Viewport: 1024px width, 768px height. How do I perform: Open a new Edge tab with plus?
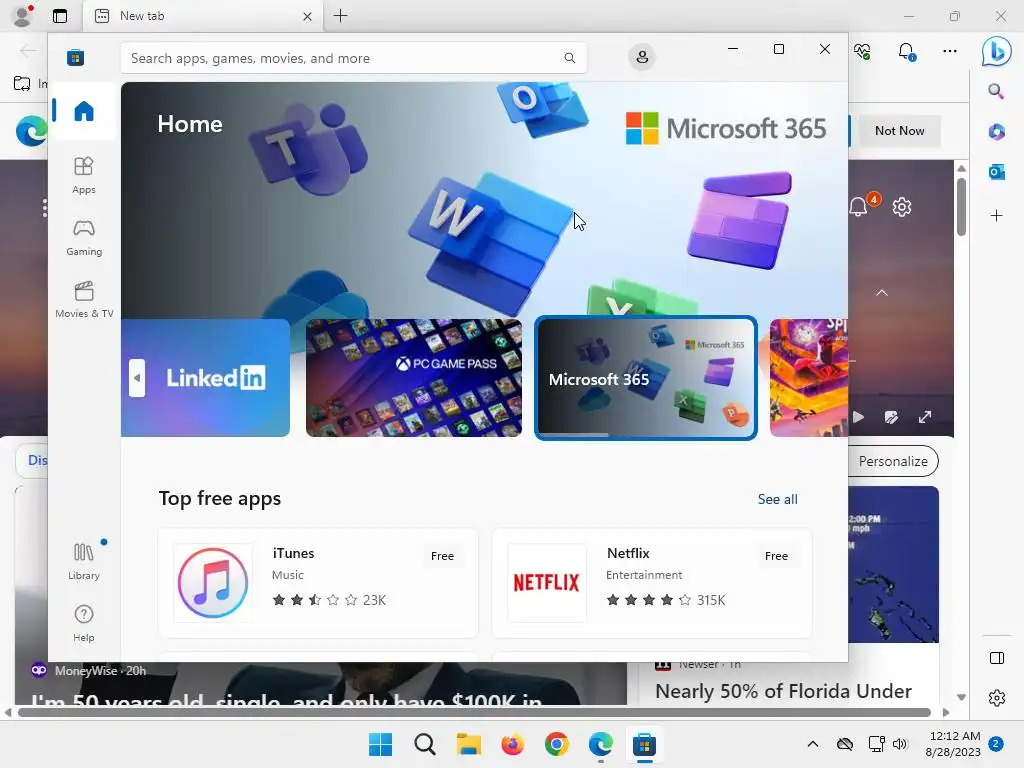pyautogui.click(x=340, y=16)
